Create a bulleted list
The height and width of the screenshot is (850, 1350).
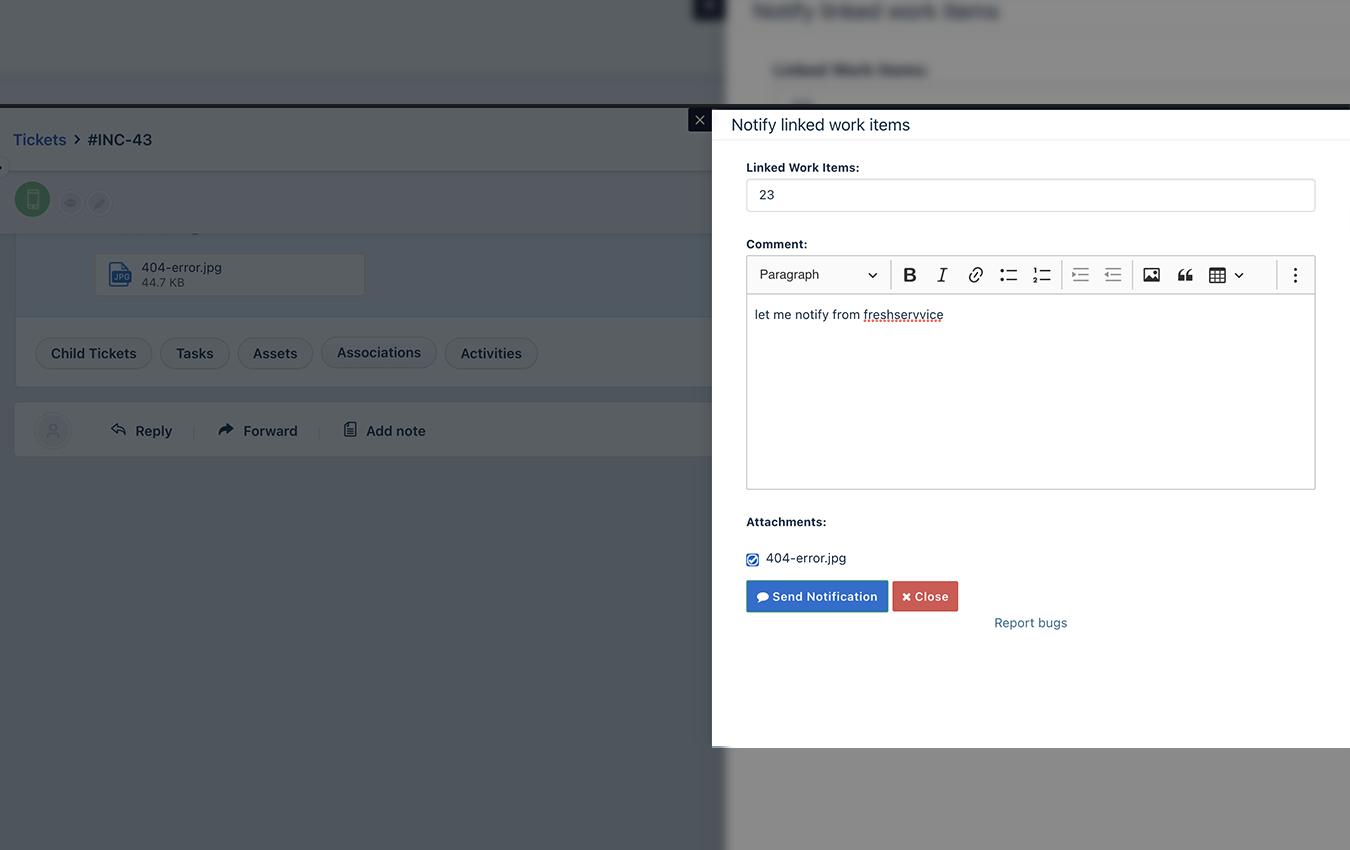pyautogui.click(x=1008, y=275)
